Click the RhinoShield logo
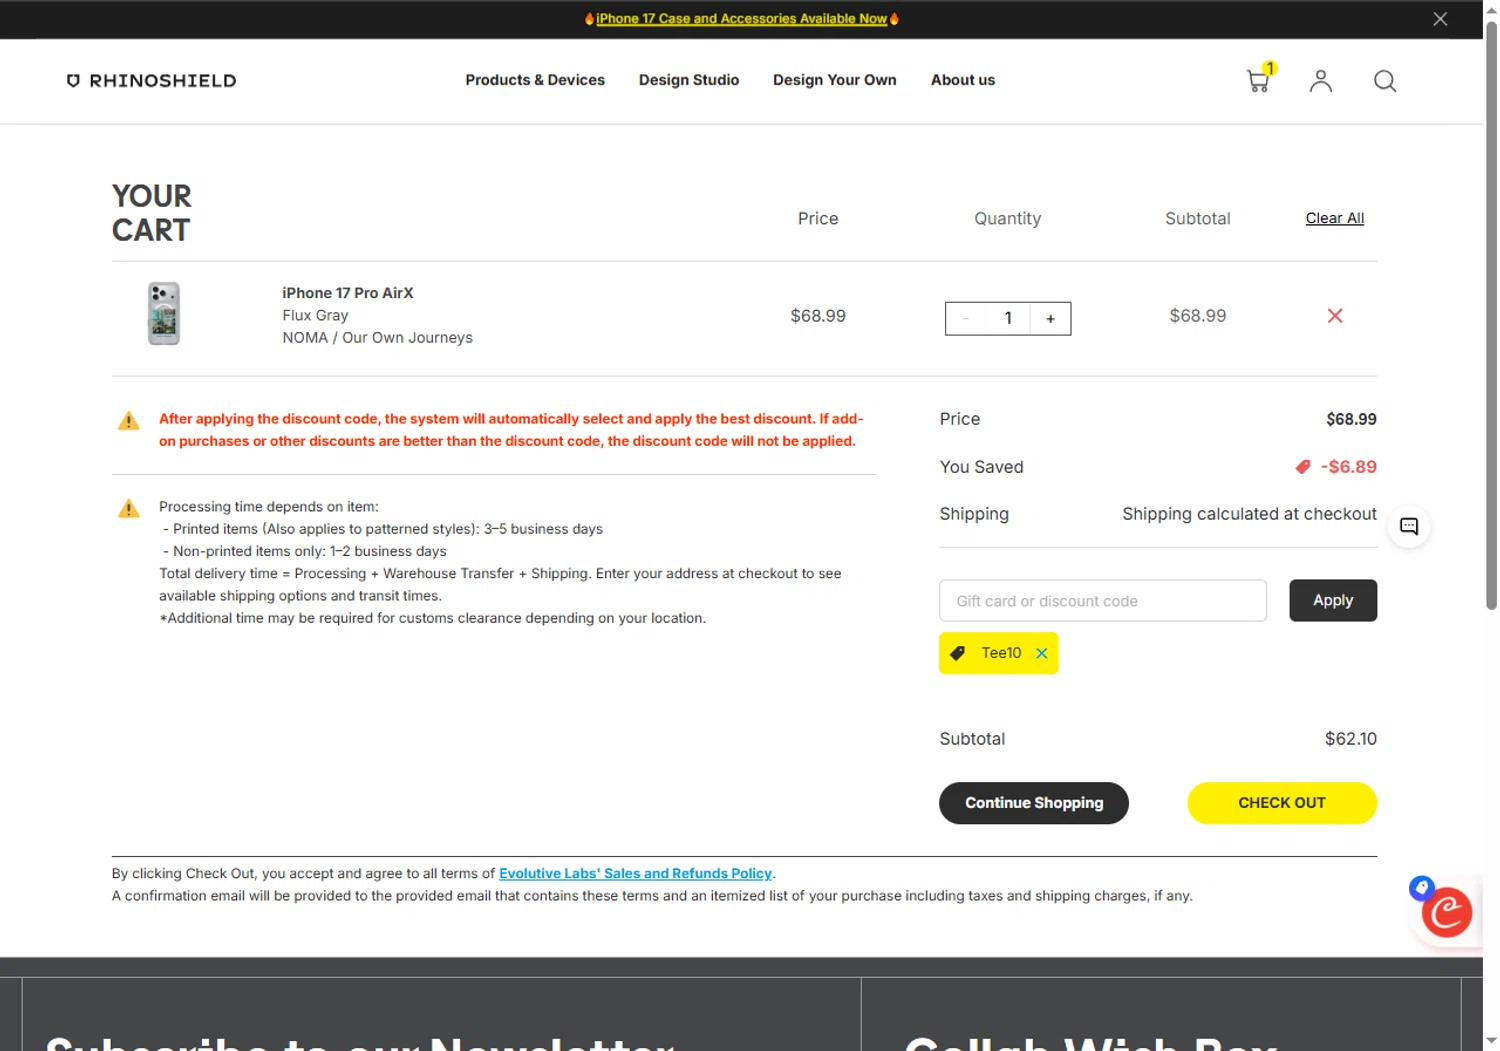The width and height of the screenshot is (1500, 1051). [x=151, y=81]
